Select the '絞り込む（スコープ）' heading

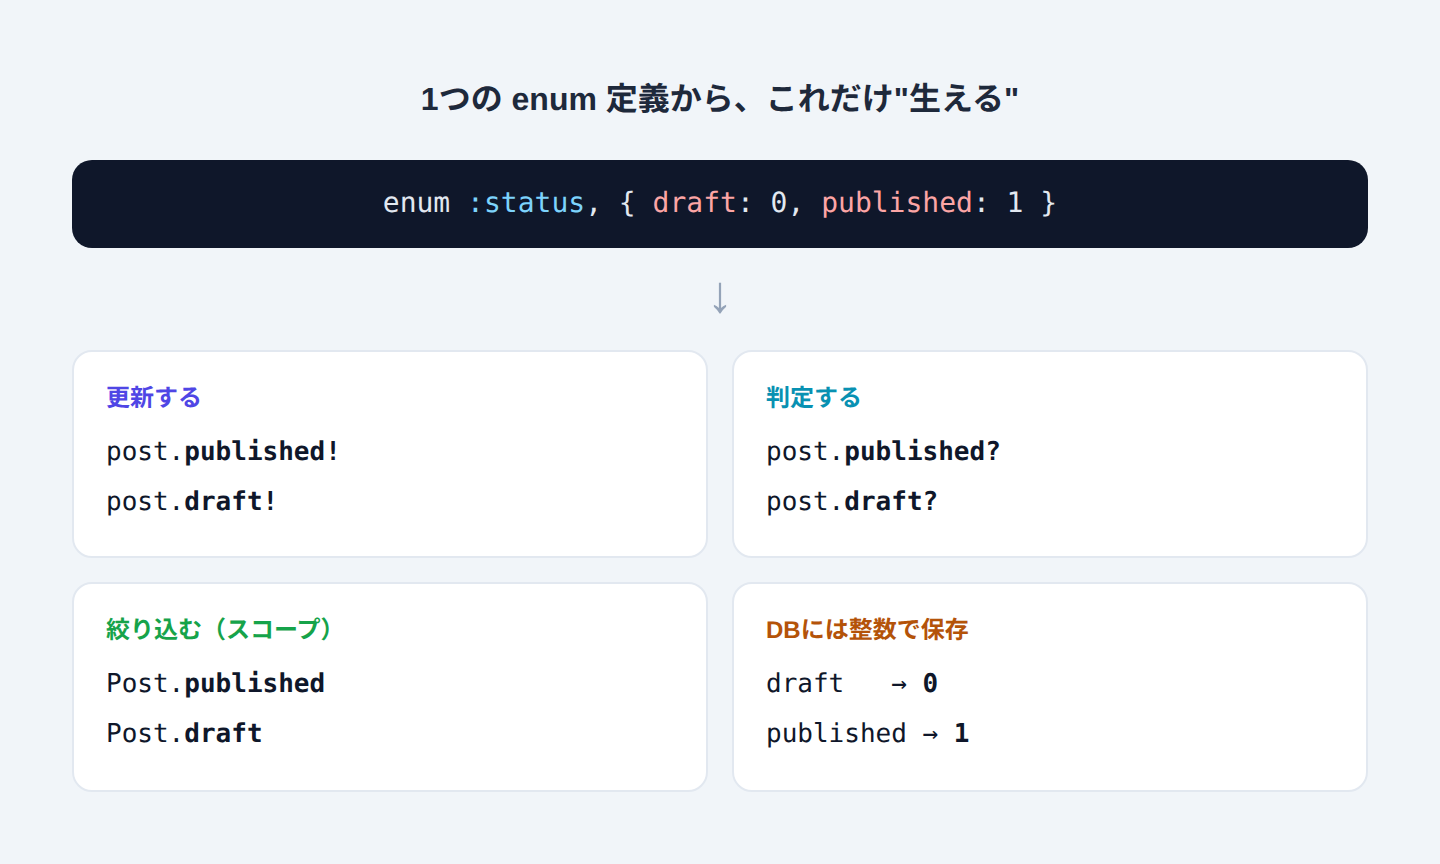tap(219, 629)
